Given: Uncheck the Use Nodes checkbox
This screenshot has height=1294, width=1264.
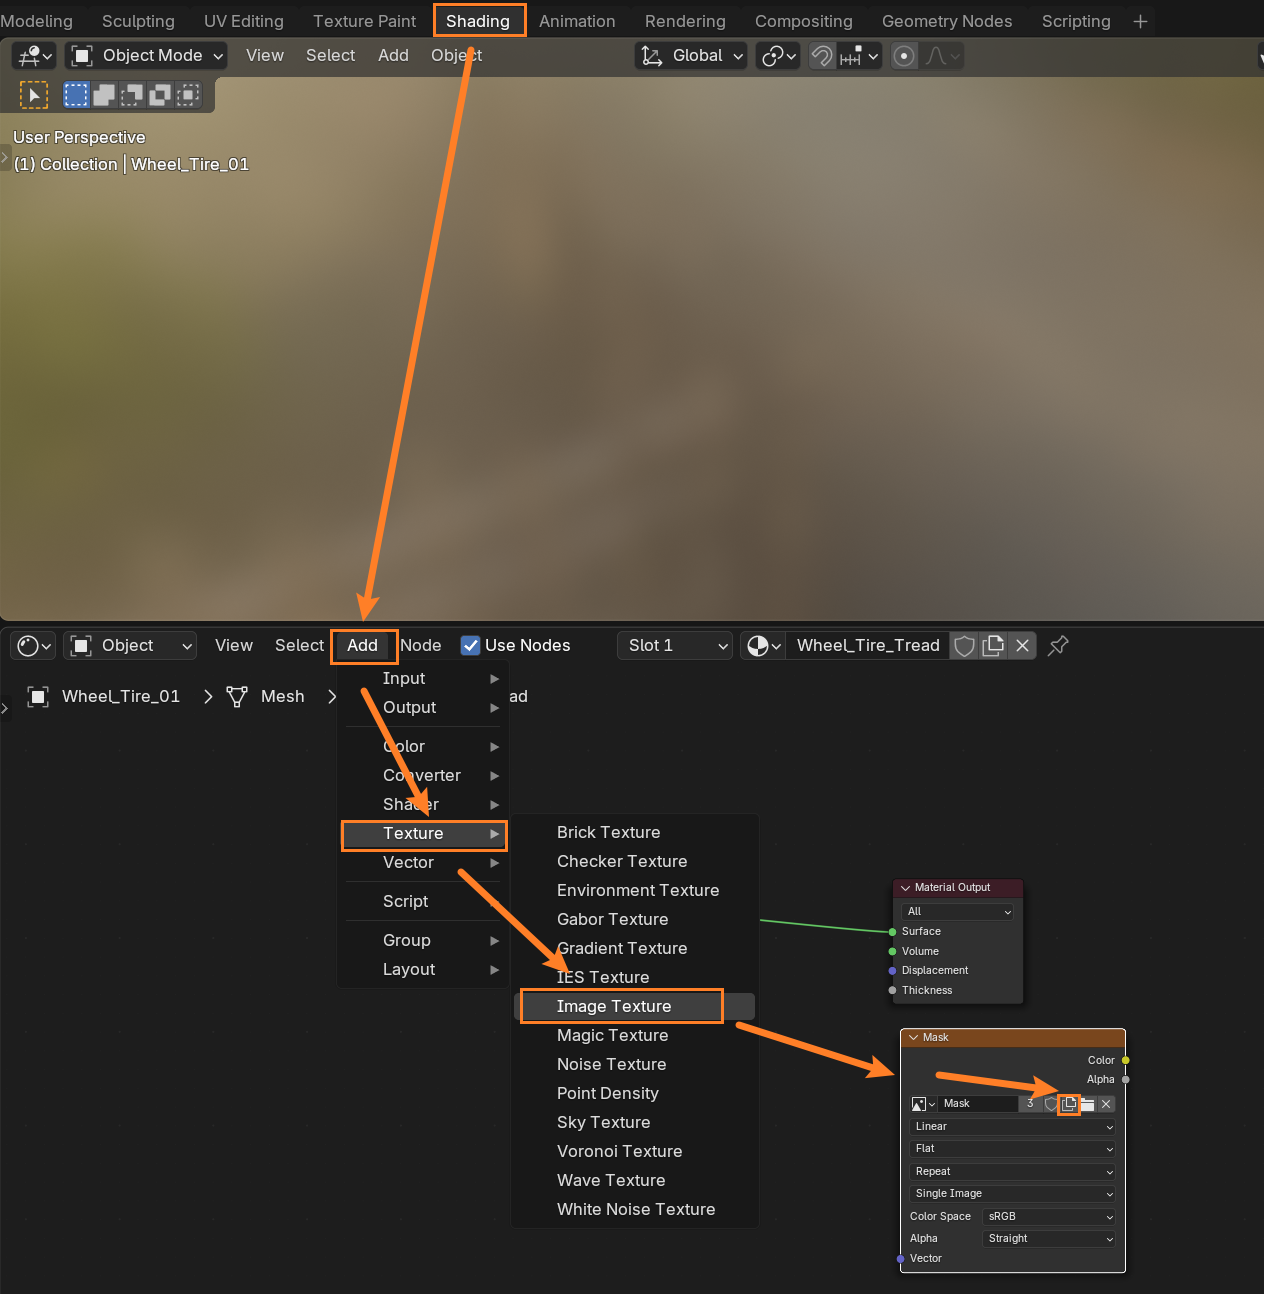Looking at the screenshot, I should (470, 646).
